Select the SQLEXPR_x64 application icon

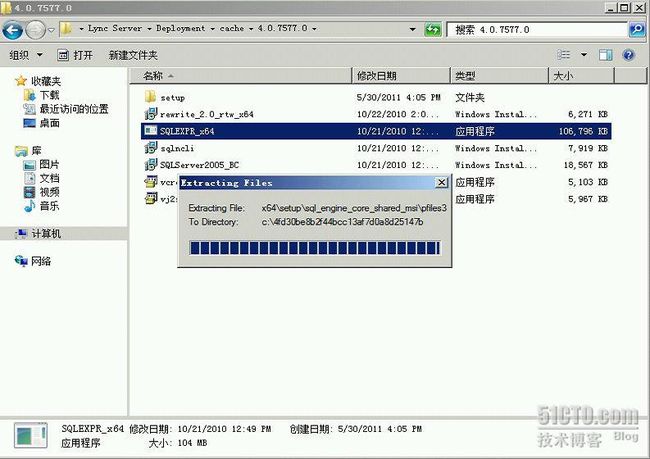(150, 131)
